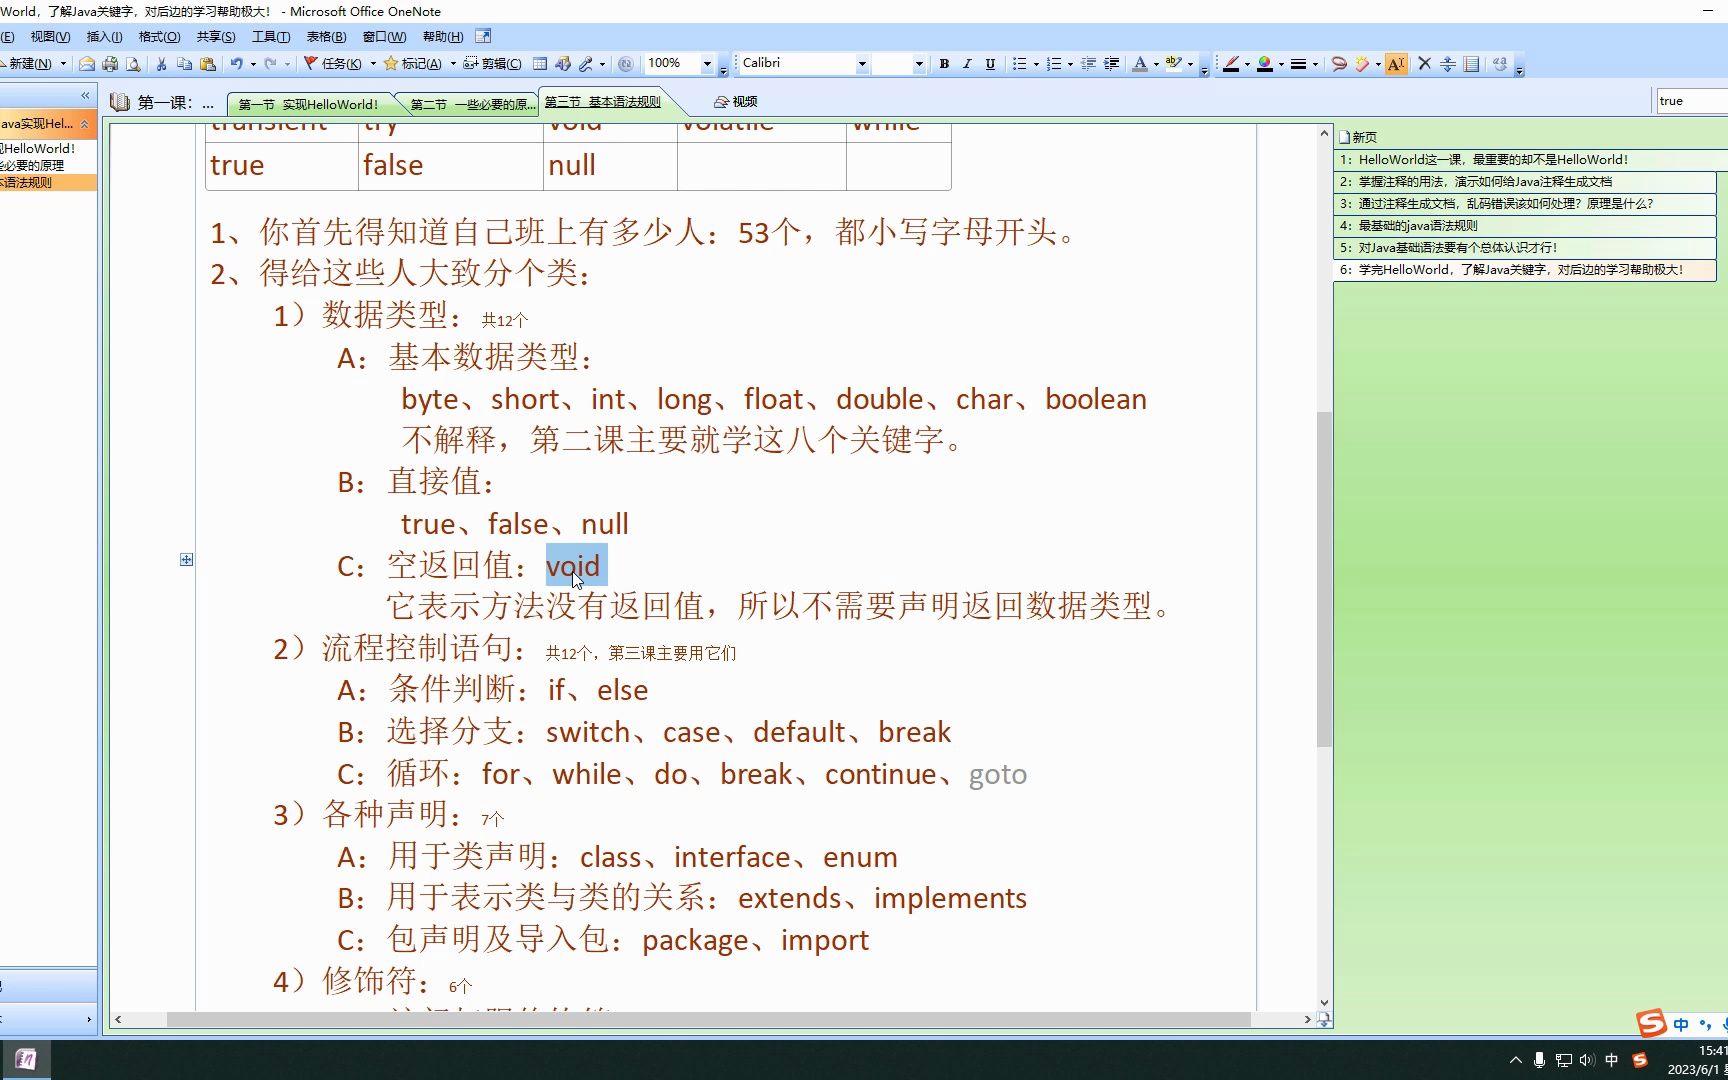Switch to the 第一节 实现HelloWorld! section tab
1728x1080 pixels.
[308, 104]
